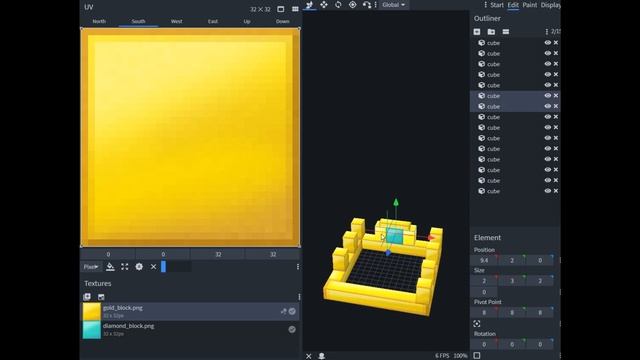The width and height of the screenshot is (640, 360).
Task: Click the Create Texture icon in Textures panel
Action: tap(87, 297)
